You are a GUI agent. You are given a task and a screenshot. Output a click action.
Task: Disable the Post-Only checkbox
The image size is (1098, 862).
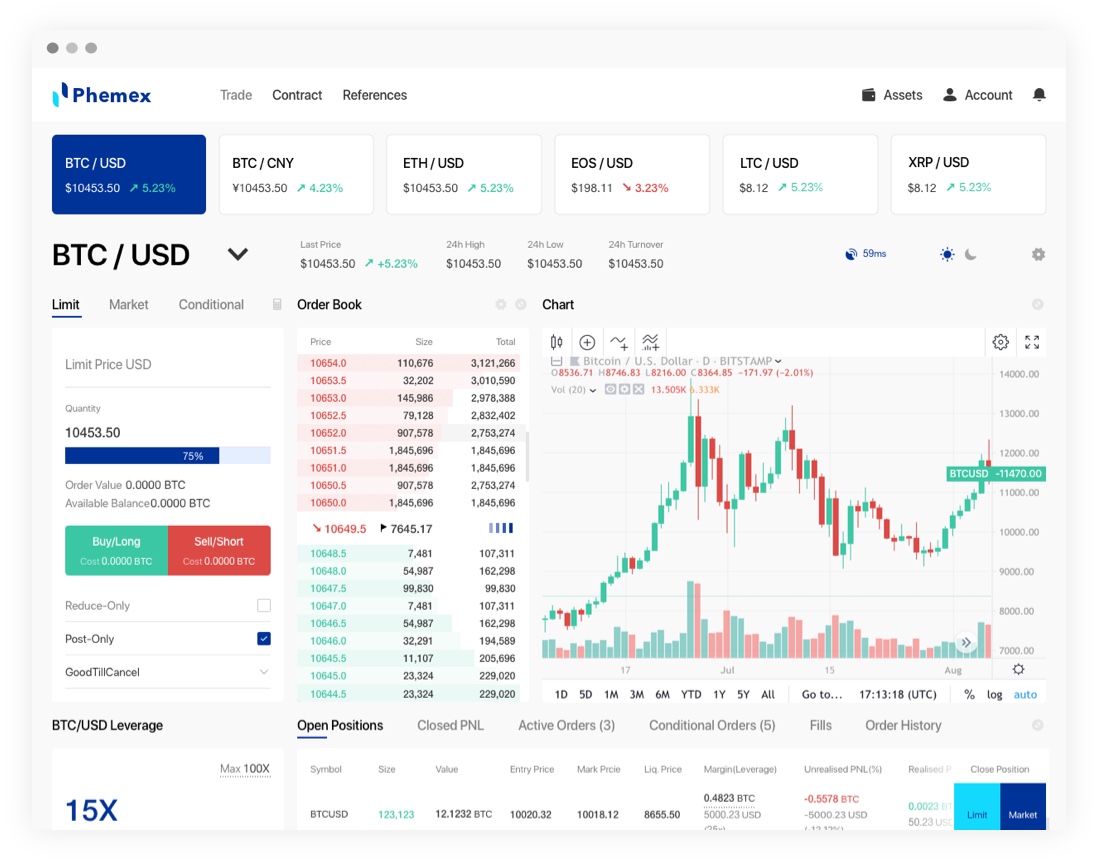pos(264,638)
